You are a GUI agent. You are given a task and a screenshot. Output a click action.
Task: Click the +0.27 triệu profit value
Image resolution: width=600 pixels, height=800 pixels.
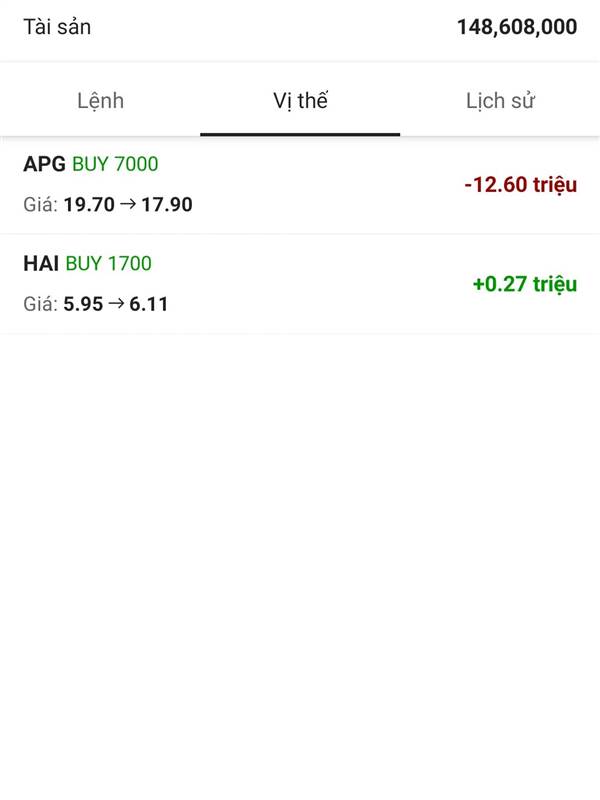[x=525, y=284]
